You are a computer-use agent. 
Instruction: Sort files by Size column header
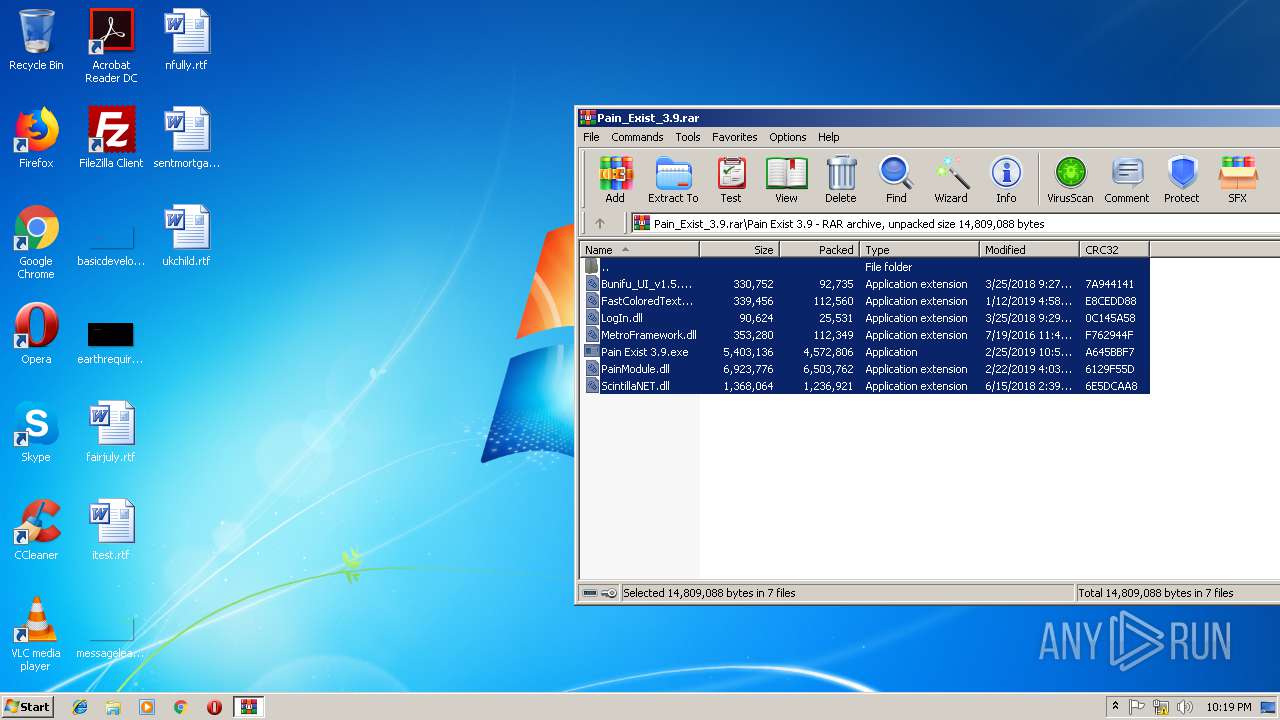coord(740,250)
